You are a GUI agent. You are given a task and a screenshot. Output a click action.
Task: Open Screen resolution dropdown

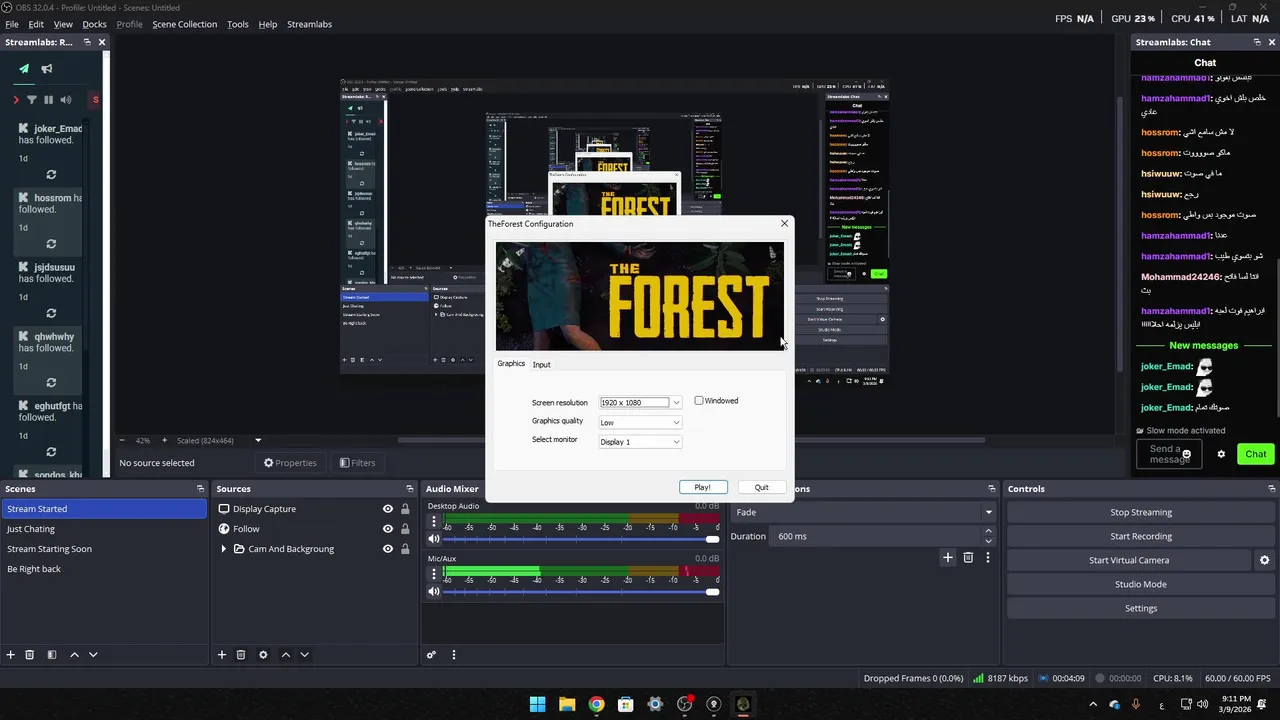[x=640, y=402]
